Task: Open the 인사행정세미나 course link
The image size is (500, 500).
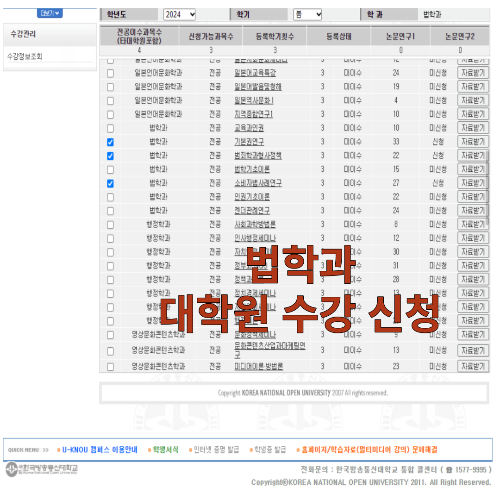Action: pos(255,238)
